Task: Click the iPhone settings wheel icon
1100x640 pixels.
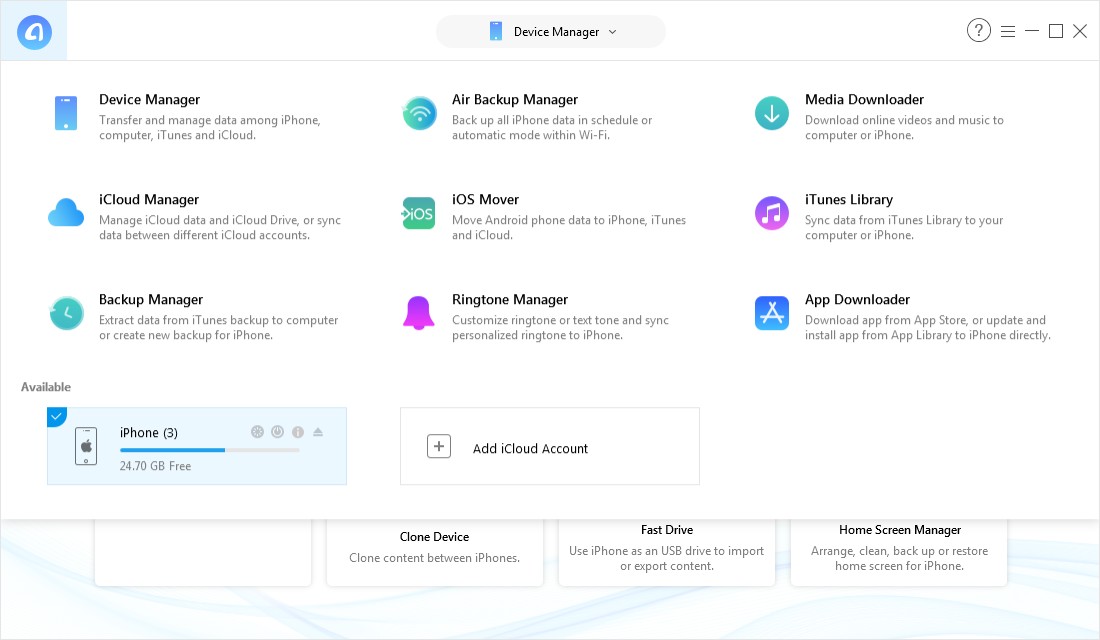Action: click(257, 432)
